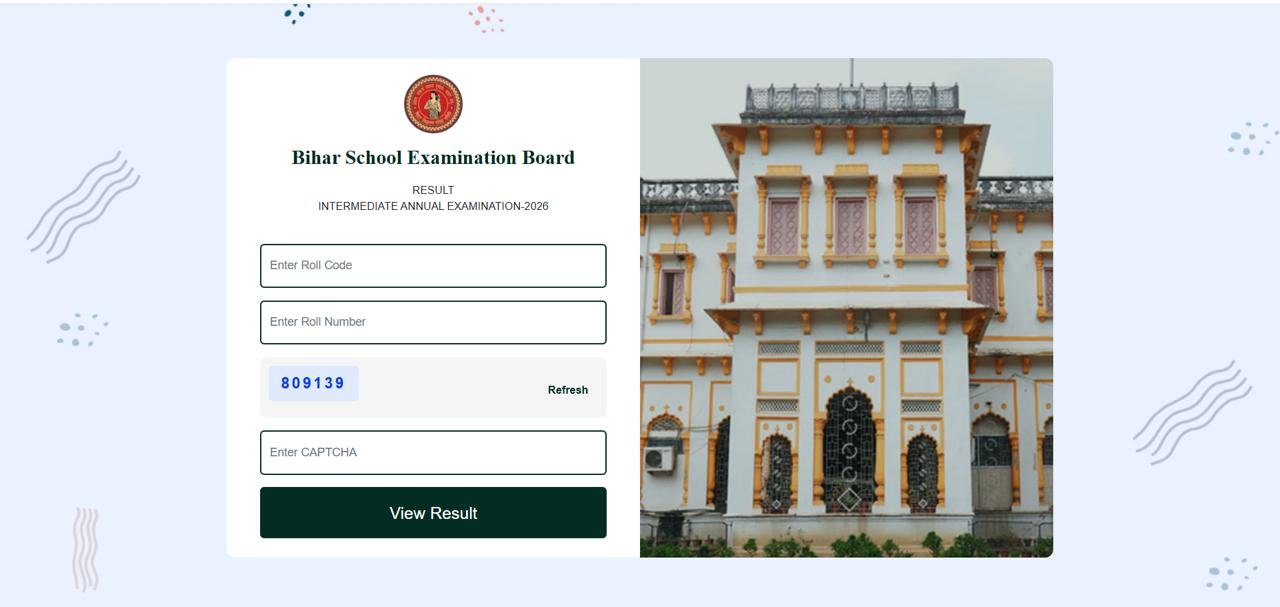
Task: Click the dark teal dots at the top
Action: click(297, 12)
